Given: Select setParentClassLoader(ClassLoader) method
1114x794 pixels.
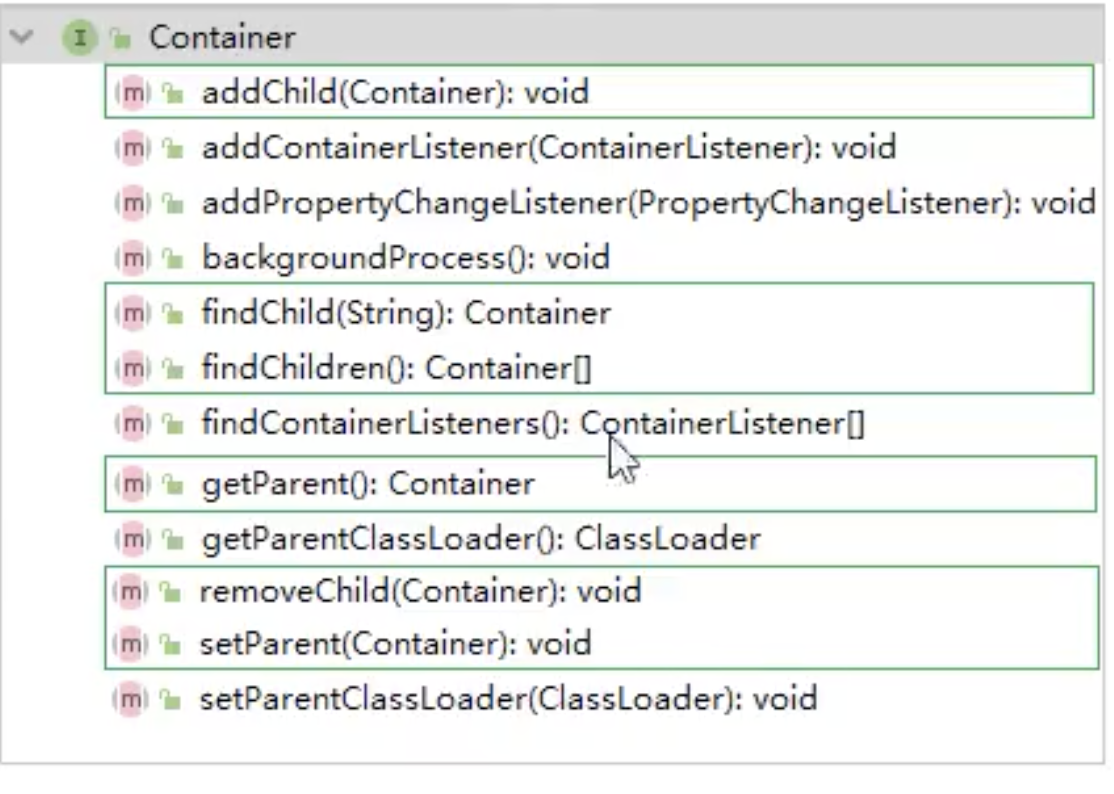Looking at the screenshot, I should 508,700.
